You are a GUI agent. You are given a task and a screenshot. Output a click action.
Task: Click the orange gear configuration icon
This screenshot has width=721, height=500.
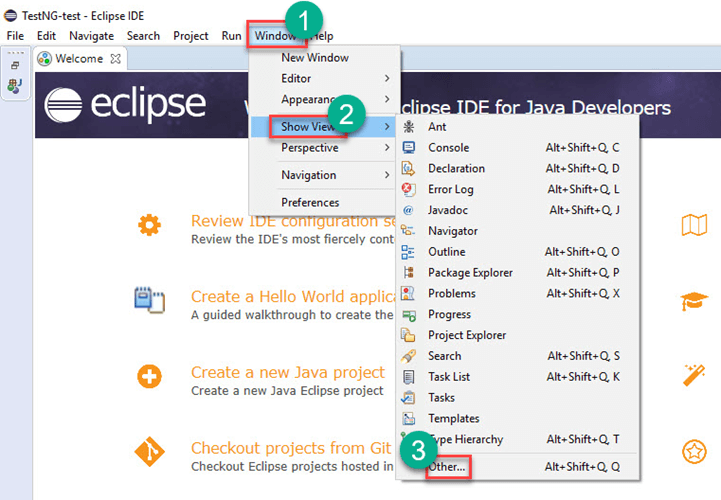pyautogui.click(x=149, y=226)
